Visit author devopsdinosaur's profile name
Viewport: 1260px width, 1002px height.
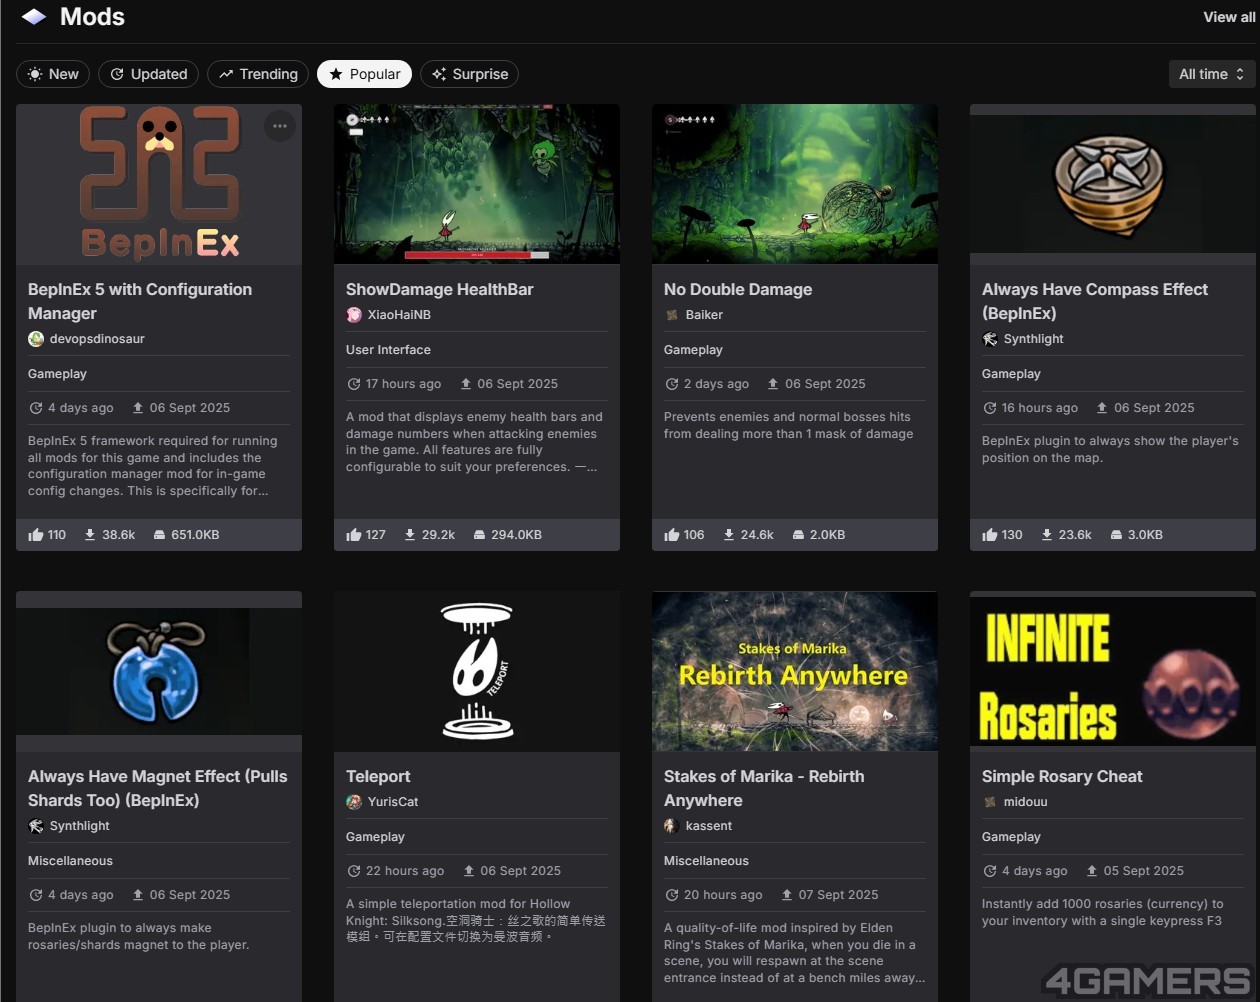[x=97, y=339]
